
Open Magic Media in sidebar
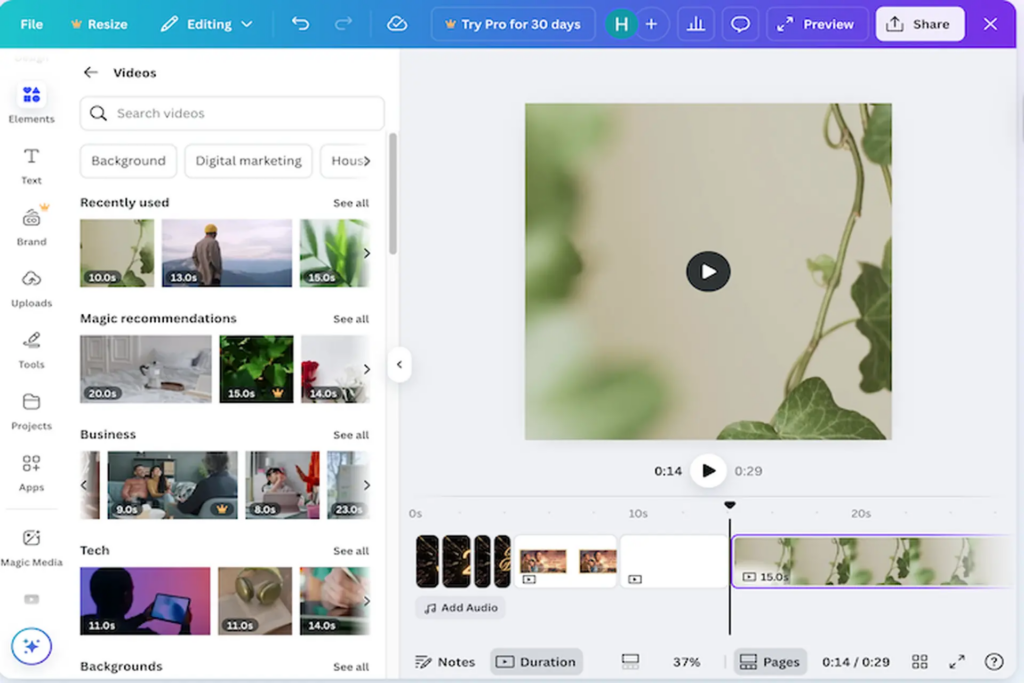point(32,546)
